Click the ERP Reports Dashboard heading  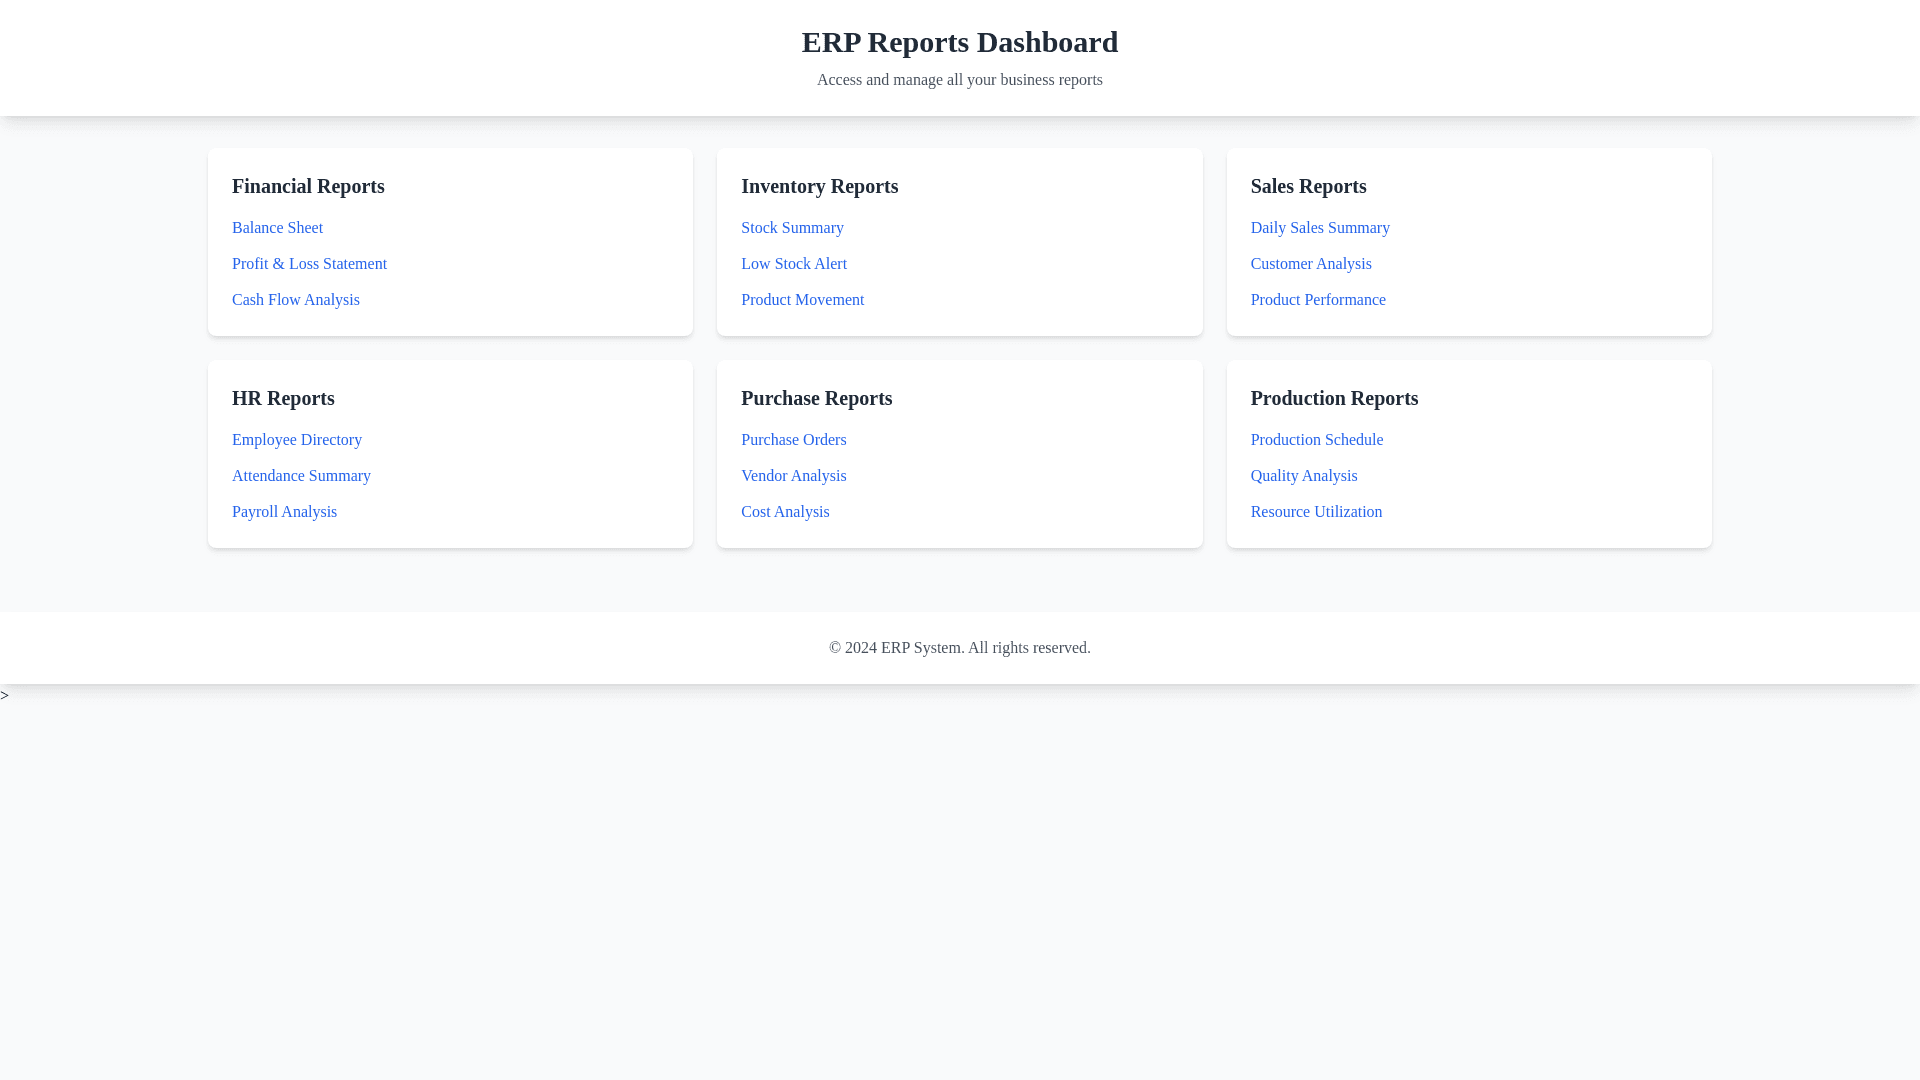[x=959, y=42]
